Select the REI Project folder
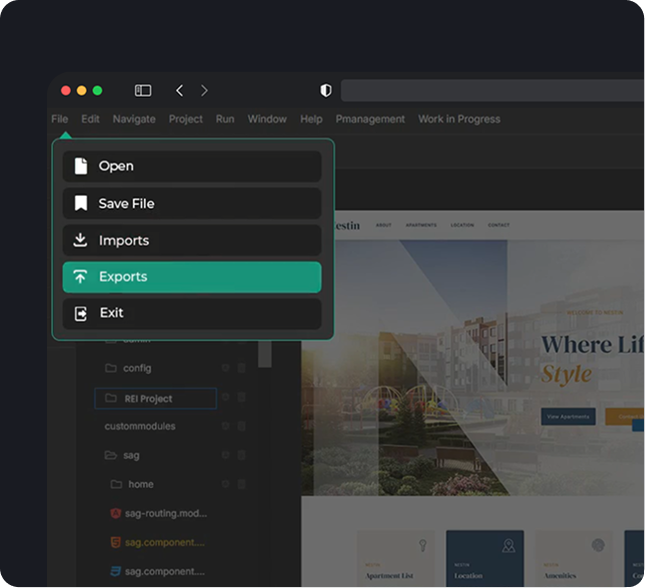The height and width of the screenshot is (588, 645). pyautogui.click(x=155, y=398)
